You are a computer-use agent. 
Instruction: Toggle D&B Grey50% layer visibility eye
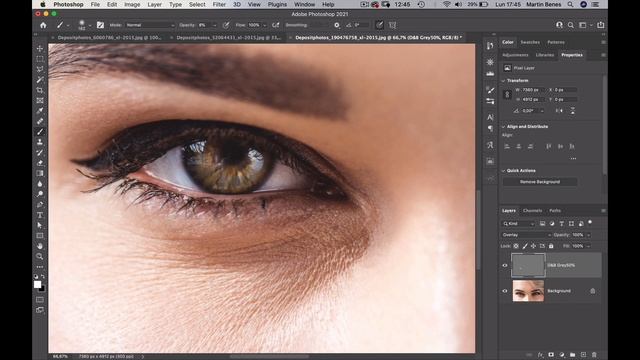(x=505, y=265)
